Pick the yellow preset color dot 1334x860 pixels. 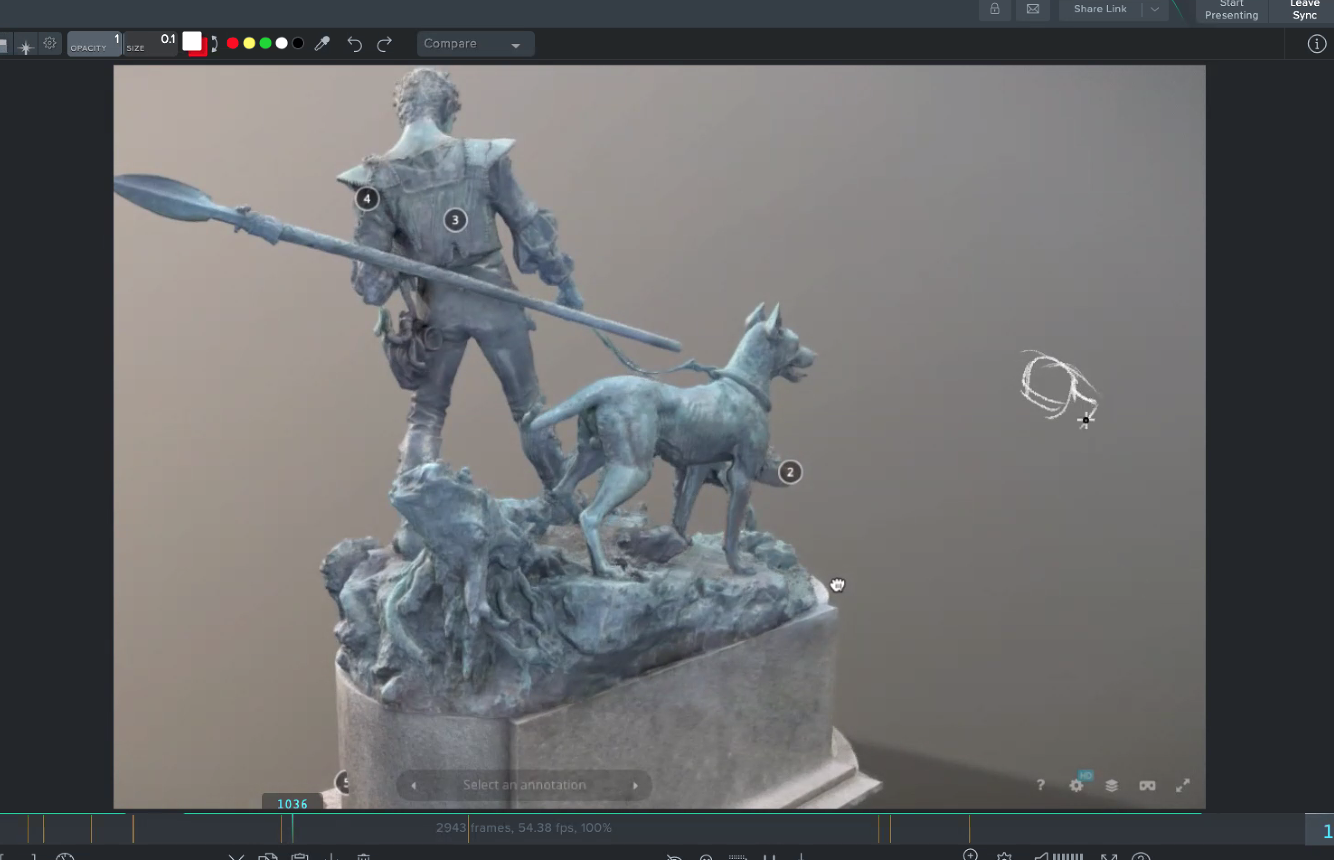pos(249,43)
